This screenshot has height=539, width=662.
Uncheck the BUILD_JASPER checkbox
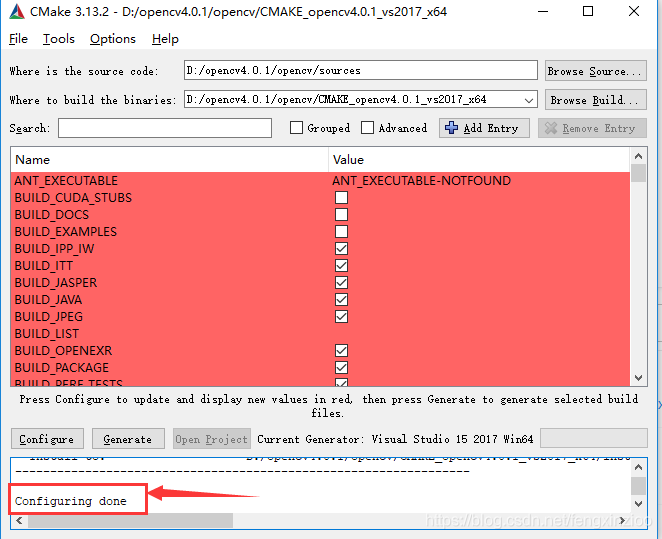tap(341, 282)
